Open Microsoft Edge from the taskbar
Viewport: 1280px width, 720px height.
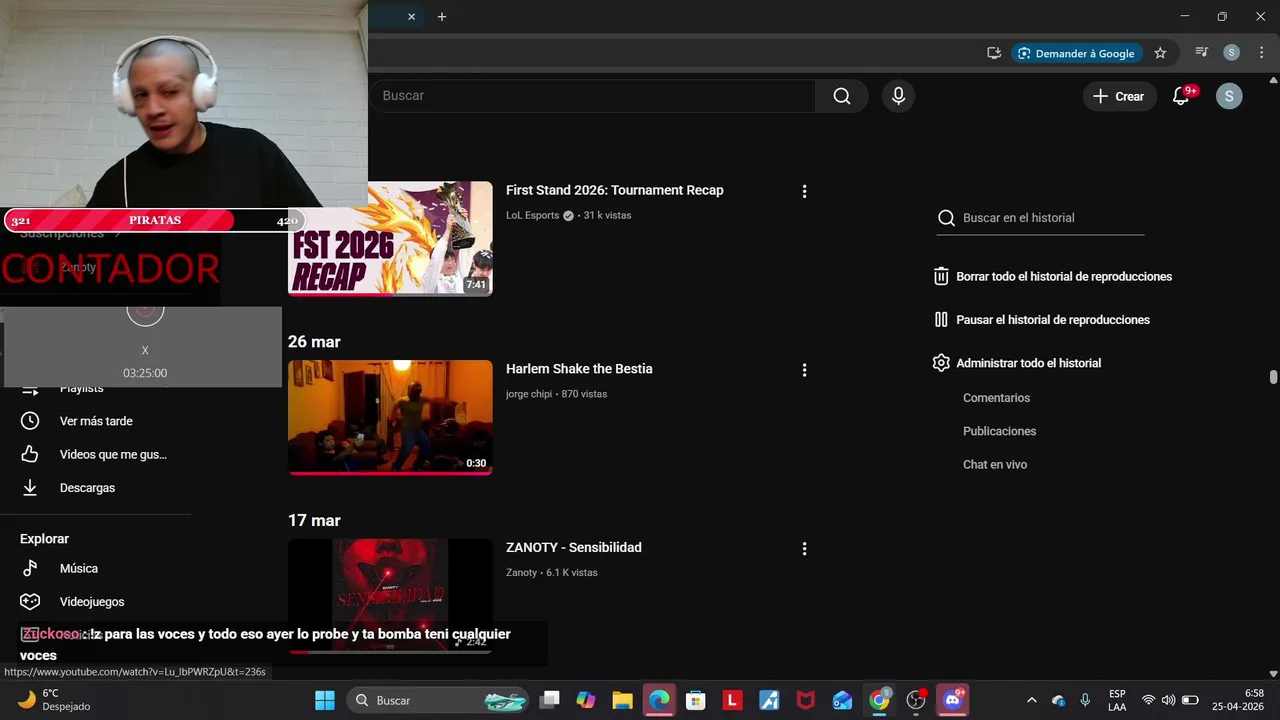[x=659, y=700]
